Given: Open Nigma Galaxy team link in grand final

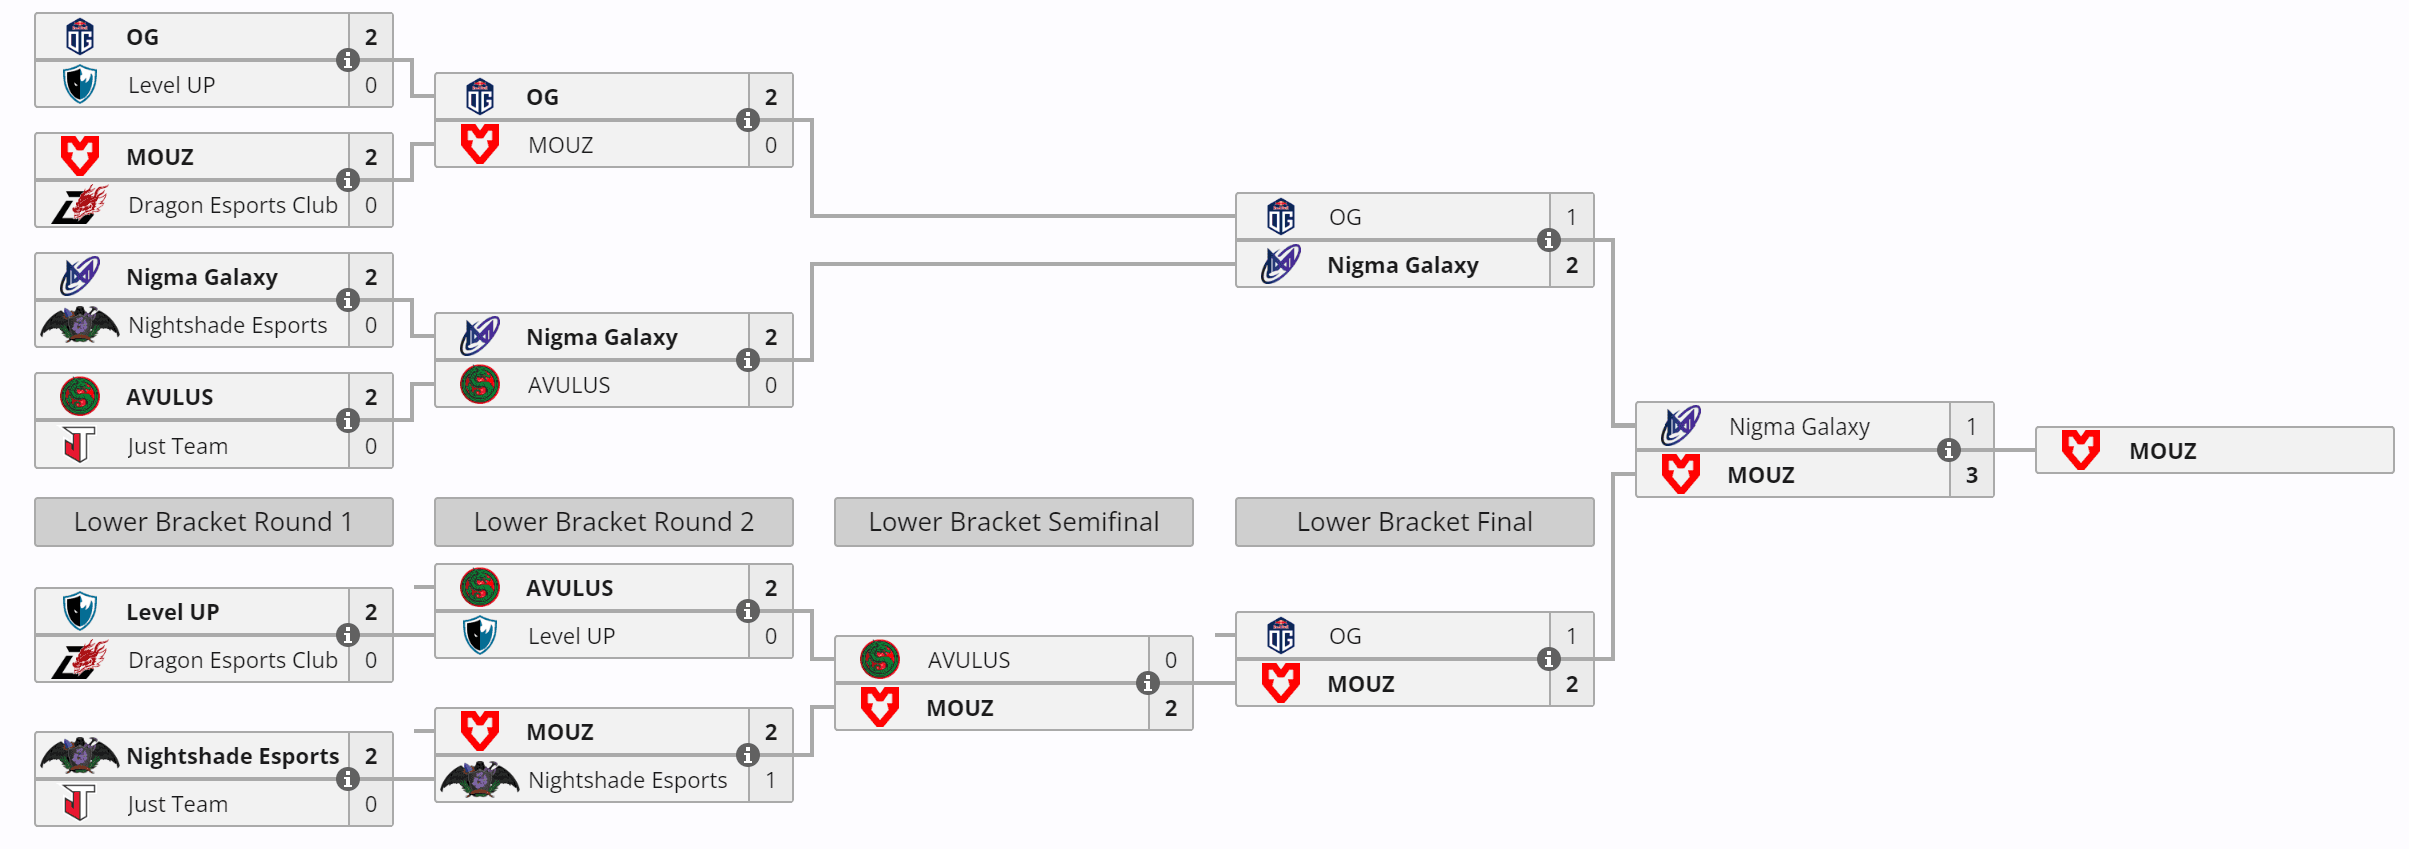Looking at the screenshot, I should pos(1798,427).
